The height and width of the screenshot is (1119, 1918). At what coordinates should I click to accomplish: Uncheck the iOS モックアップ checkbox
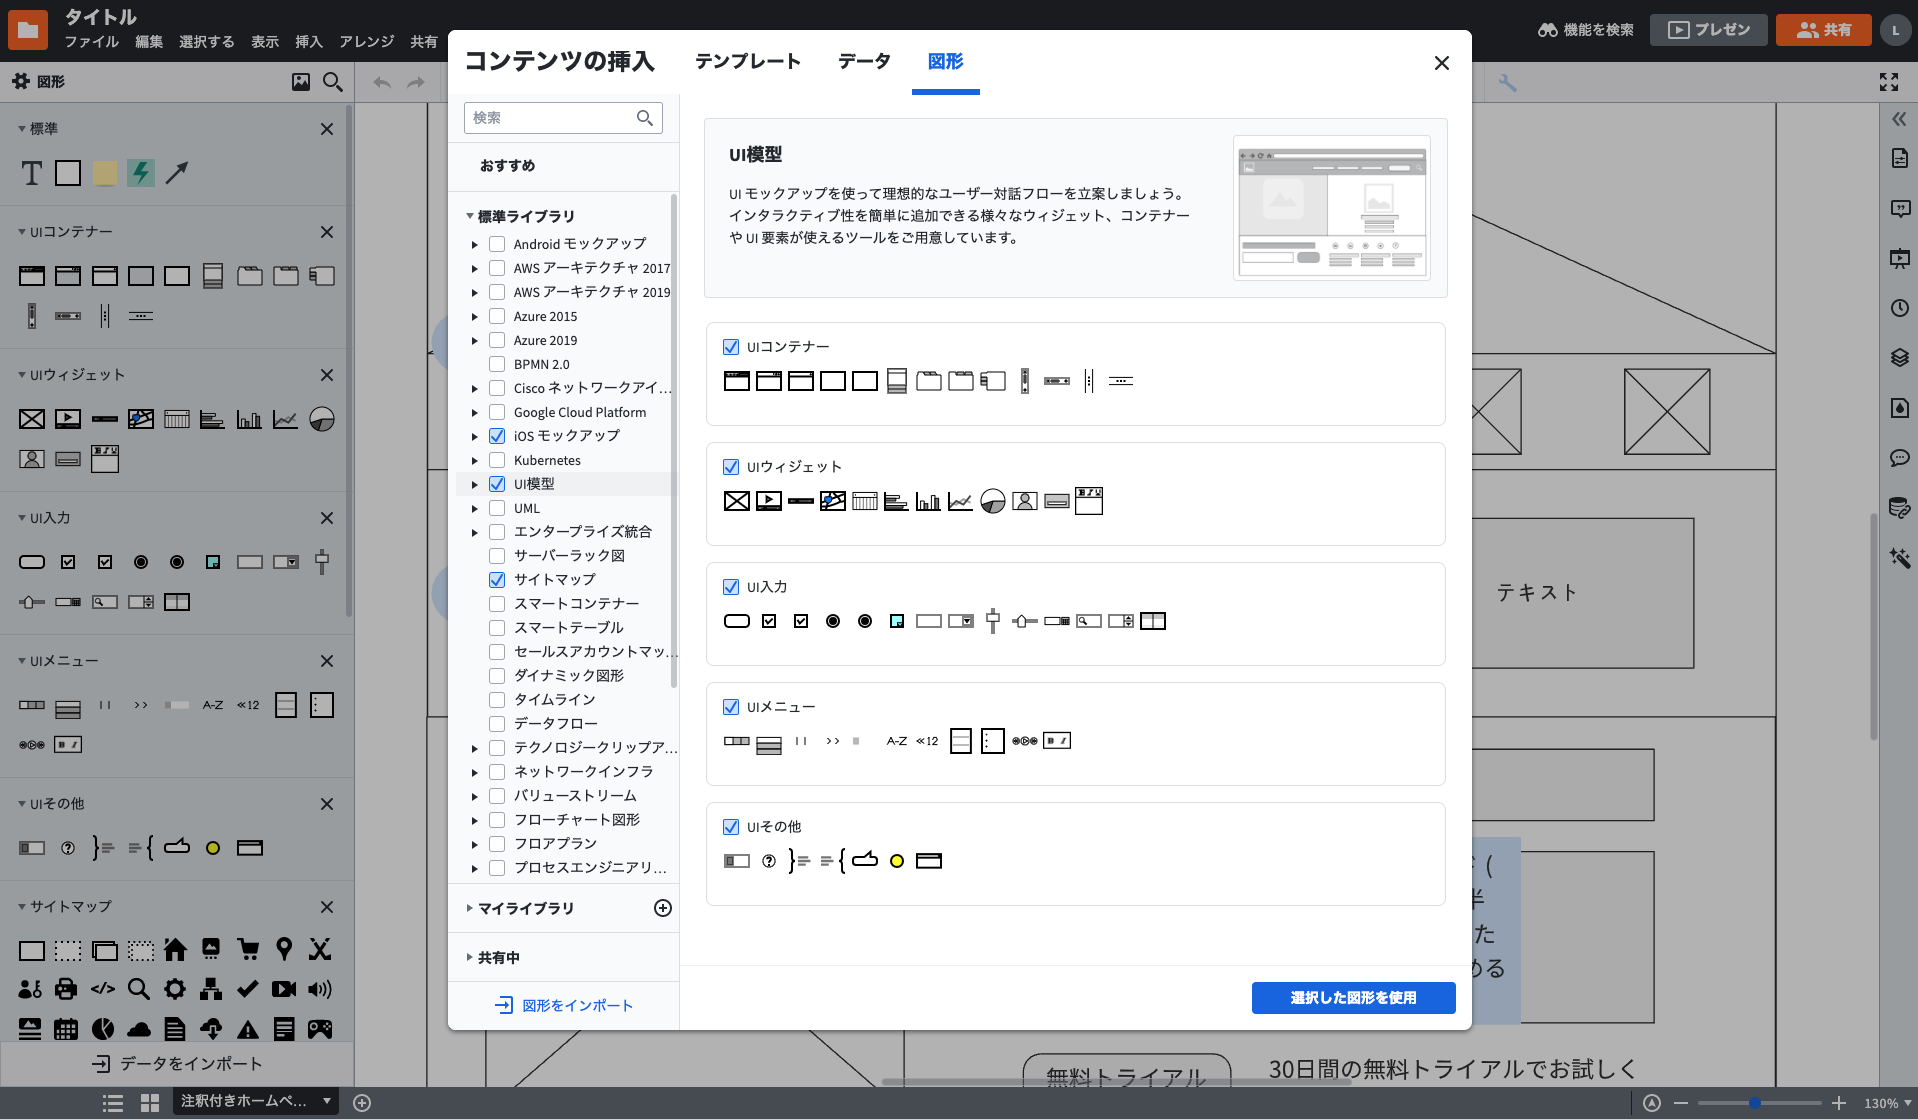[x=497, y=436]
